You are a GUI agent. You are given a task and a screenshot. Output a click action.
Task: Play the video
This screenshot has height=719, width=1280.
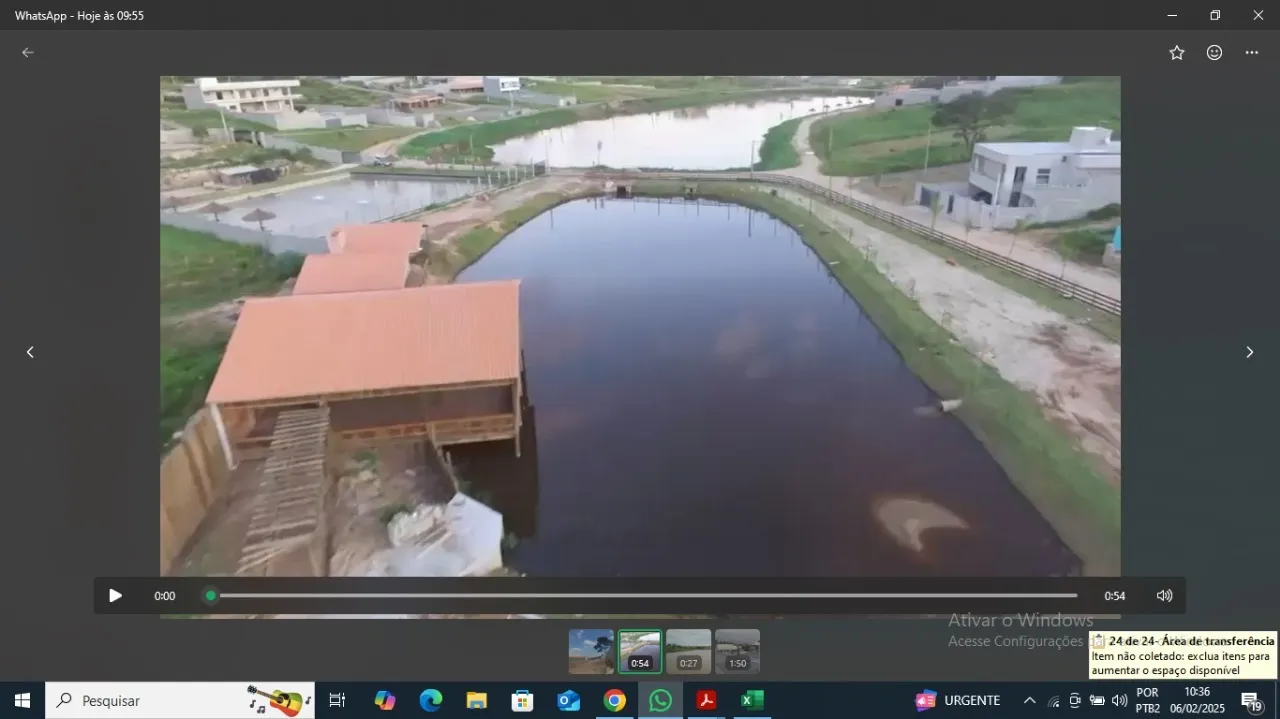tap(115, 596)
